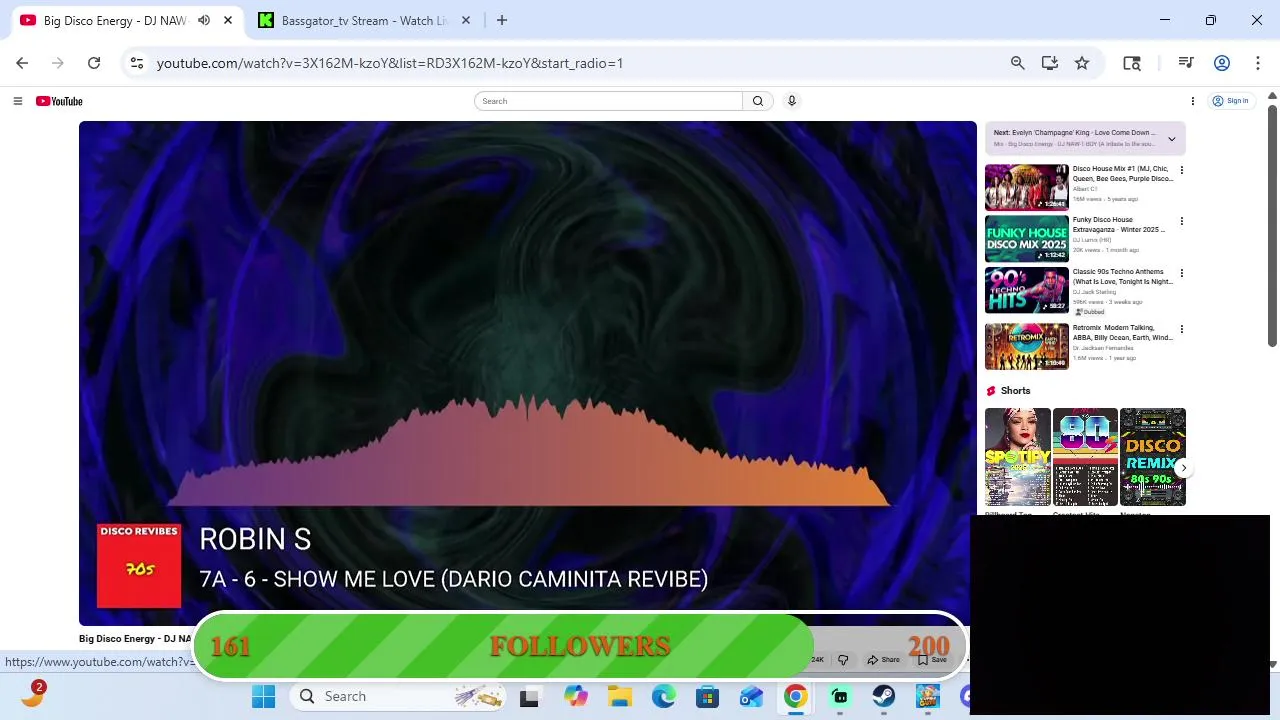Open options menu for Classic 90s Techno Anthems
Image resolution: width=1280 pixels, height=720 pixels.
(x=1181, y=273)
